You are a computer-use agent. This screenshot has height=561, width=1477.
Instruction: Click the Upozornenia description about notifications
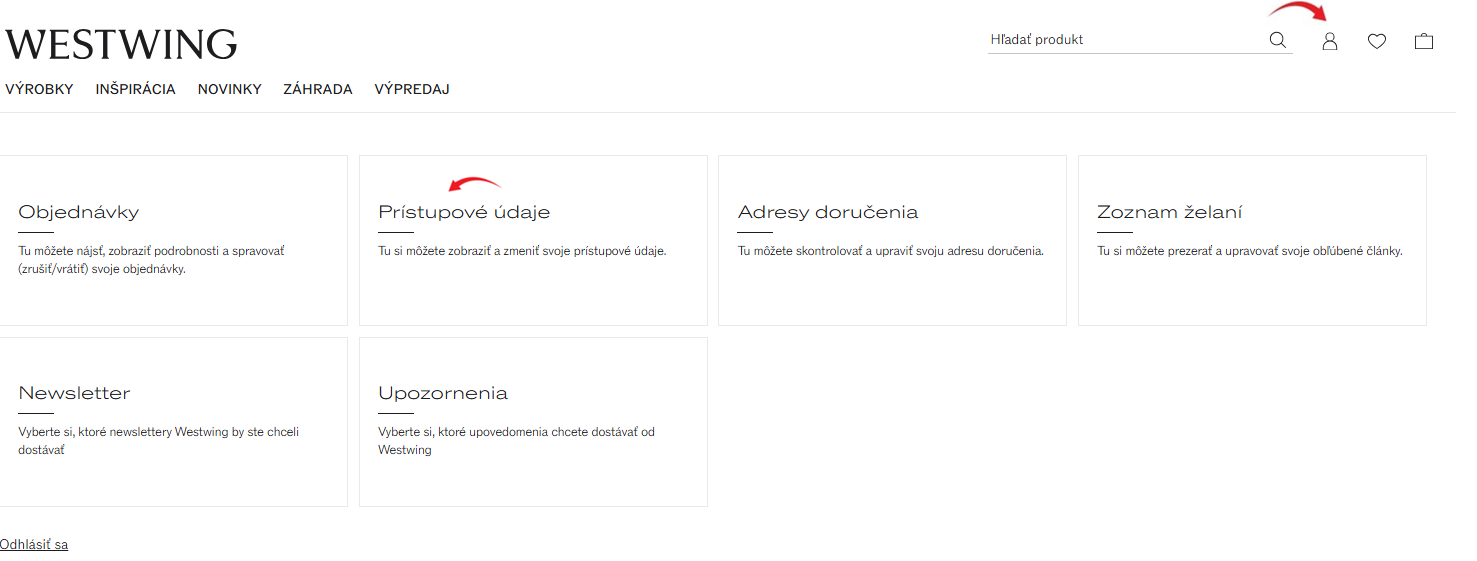(516, 441)
